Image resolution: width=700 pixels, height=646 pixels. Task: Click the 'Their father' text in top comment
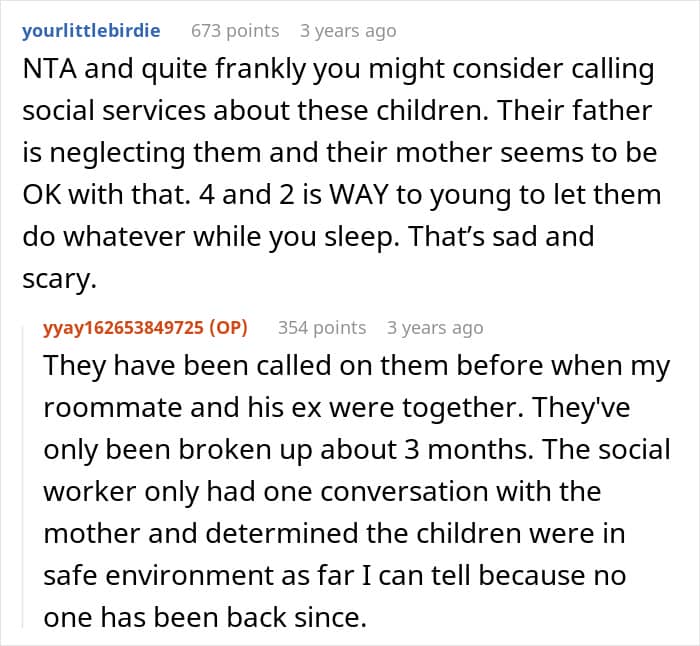tap(575, 111)
